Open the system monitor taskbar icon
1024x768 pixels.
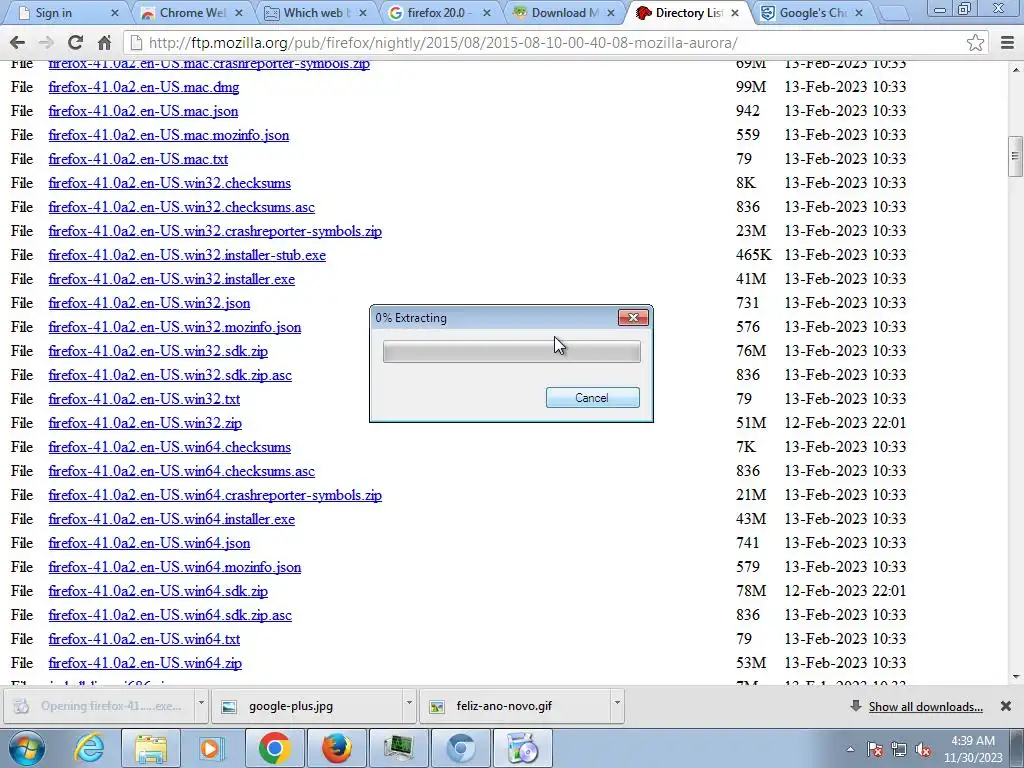coord(399,748)
